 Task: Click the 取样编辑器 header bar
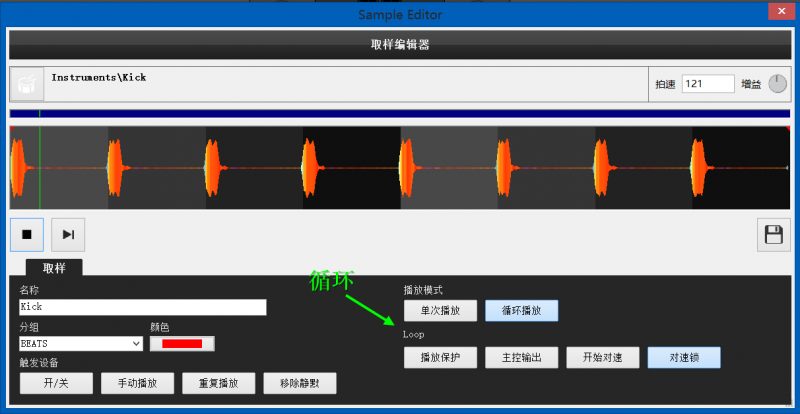click(x=400, y=44)
